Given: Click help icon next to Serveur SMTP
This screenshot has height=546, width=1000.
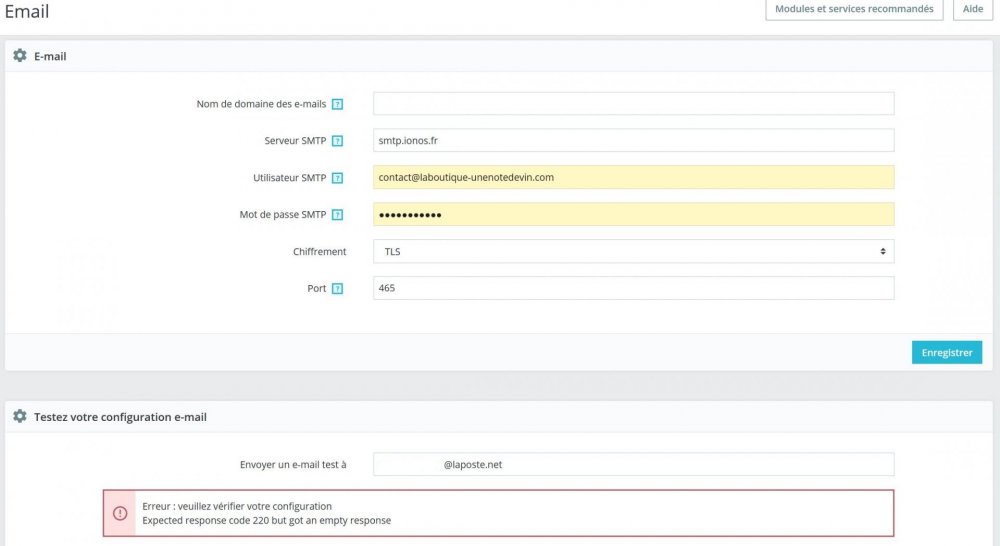Looking at the screenshot, I should point(337,141).
